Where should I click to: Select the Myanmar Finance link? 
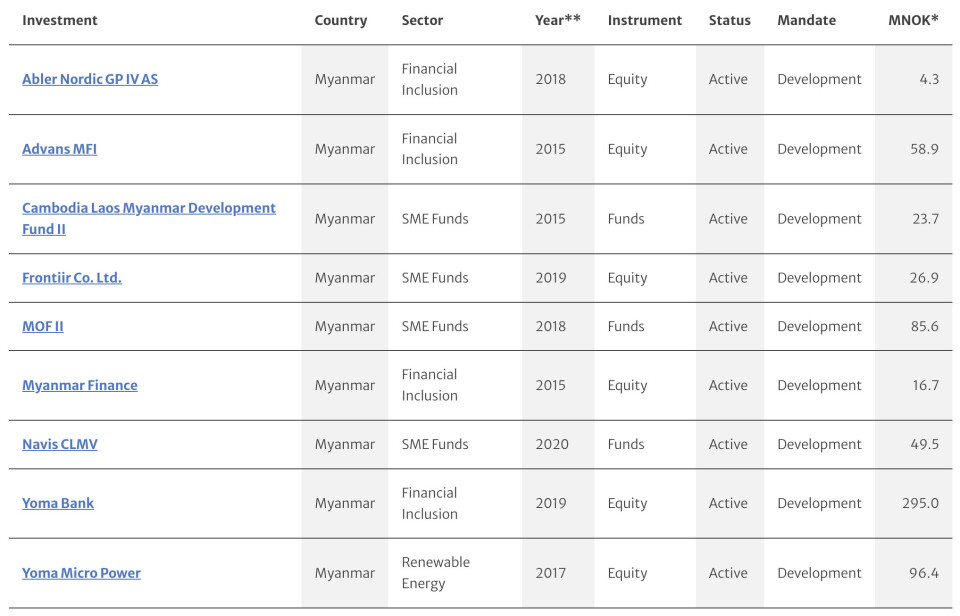point(80,386)
